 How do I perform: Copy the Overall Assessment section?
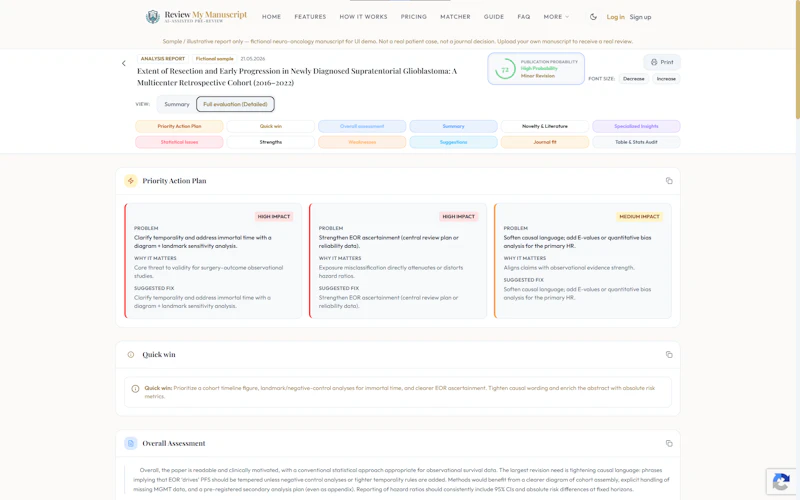pos(669,443)
